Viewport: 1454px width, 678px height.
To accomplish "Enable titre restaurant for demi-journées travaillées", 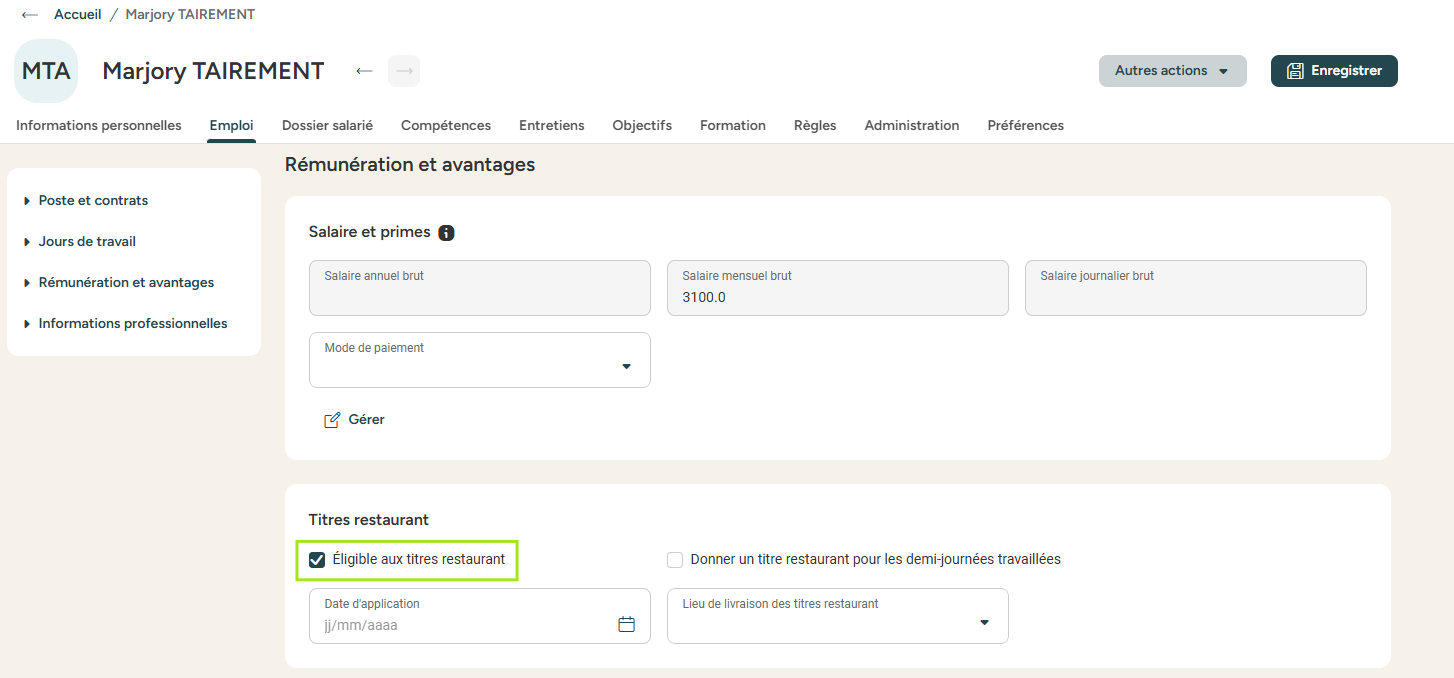I will coord(675,560).
